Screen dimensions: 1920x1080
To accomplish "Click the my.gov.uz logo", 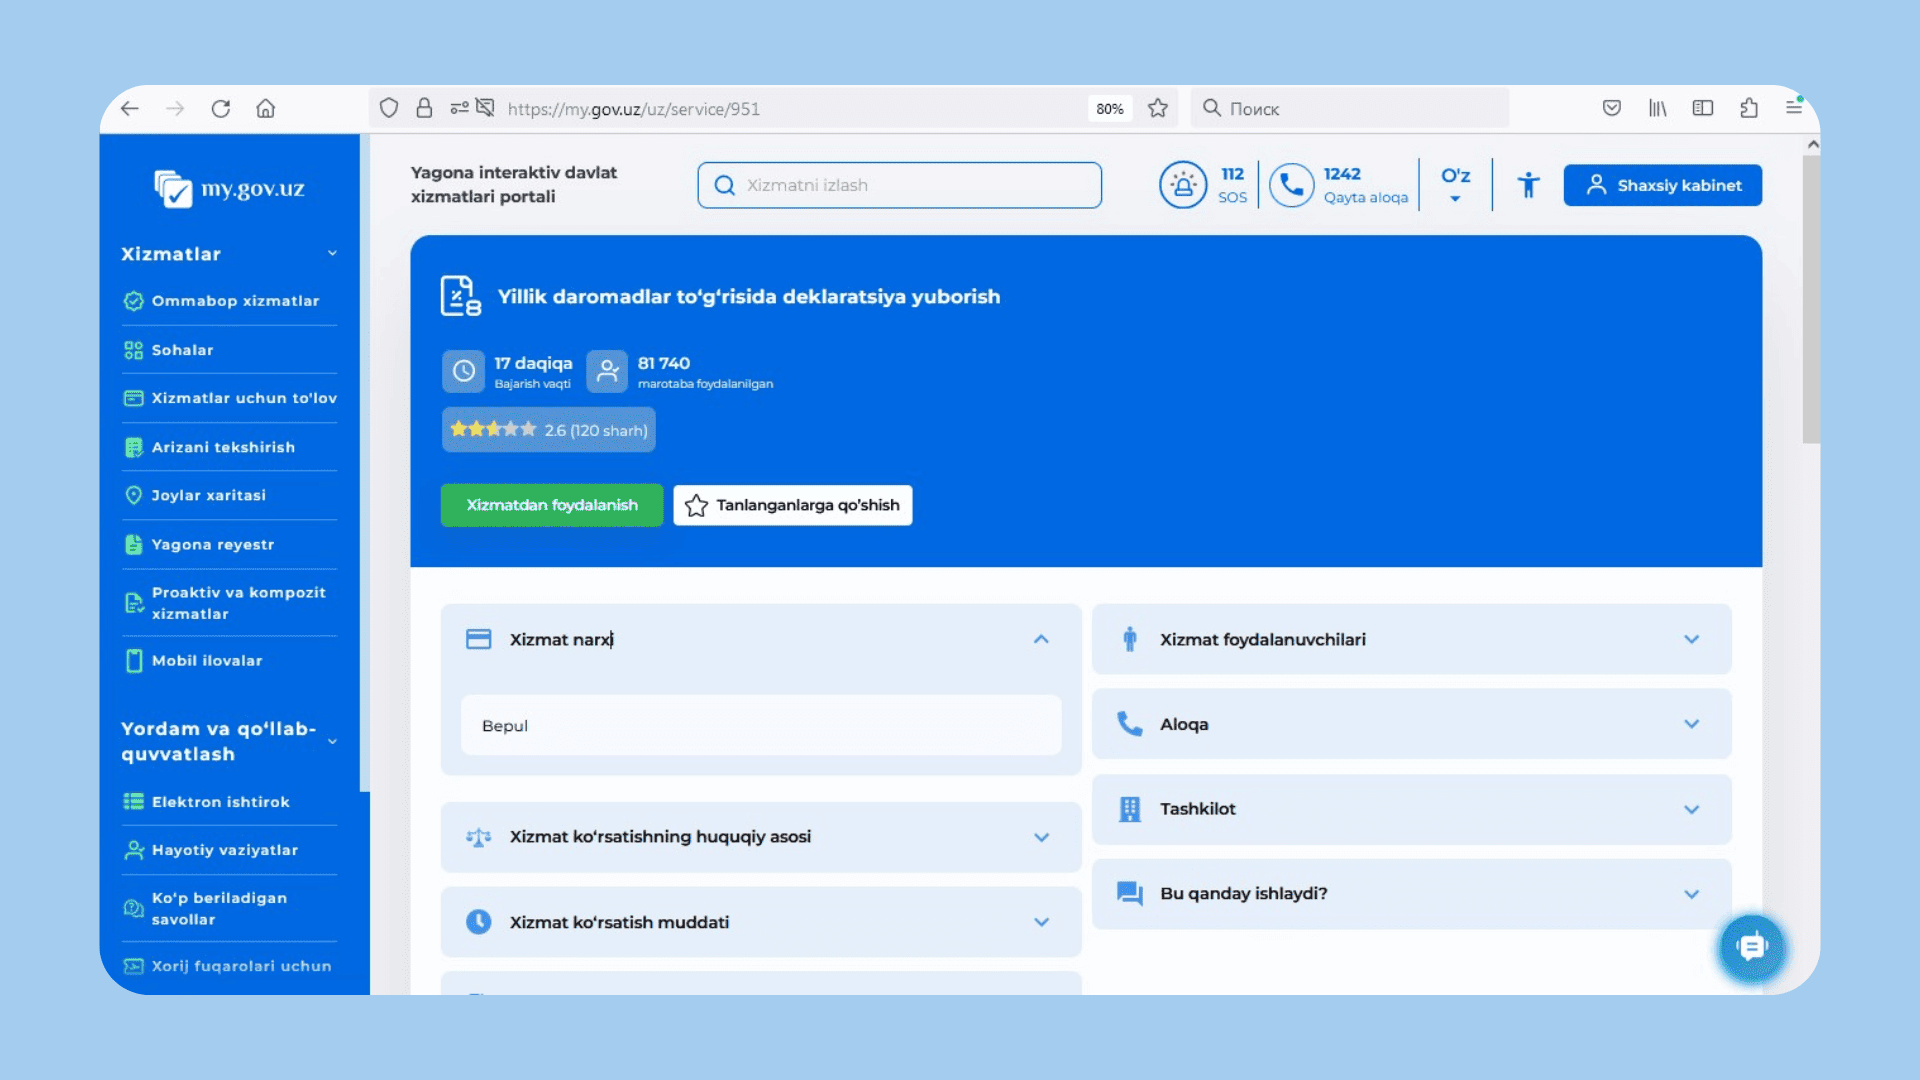I will pyautogui.click(x=230, y=188).
